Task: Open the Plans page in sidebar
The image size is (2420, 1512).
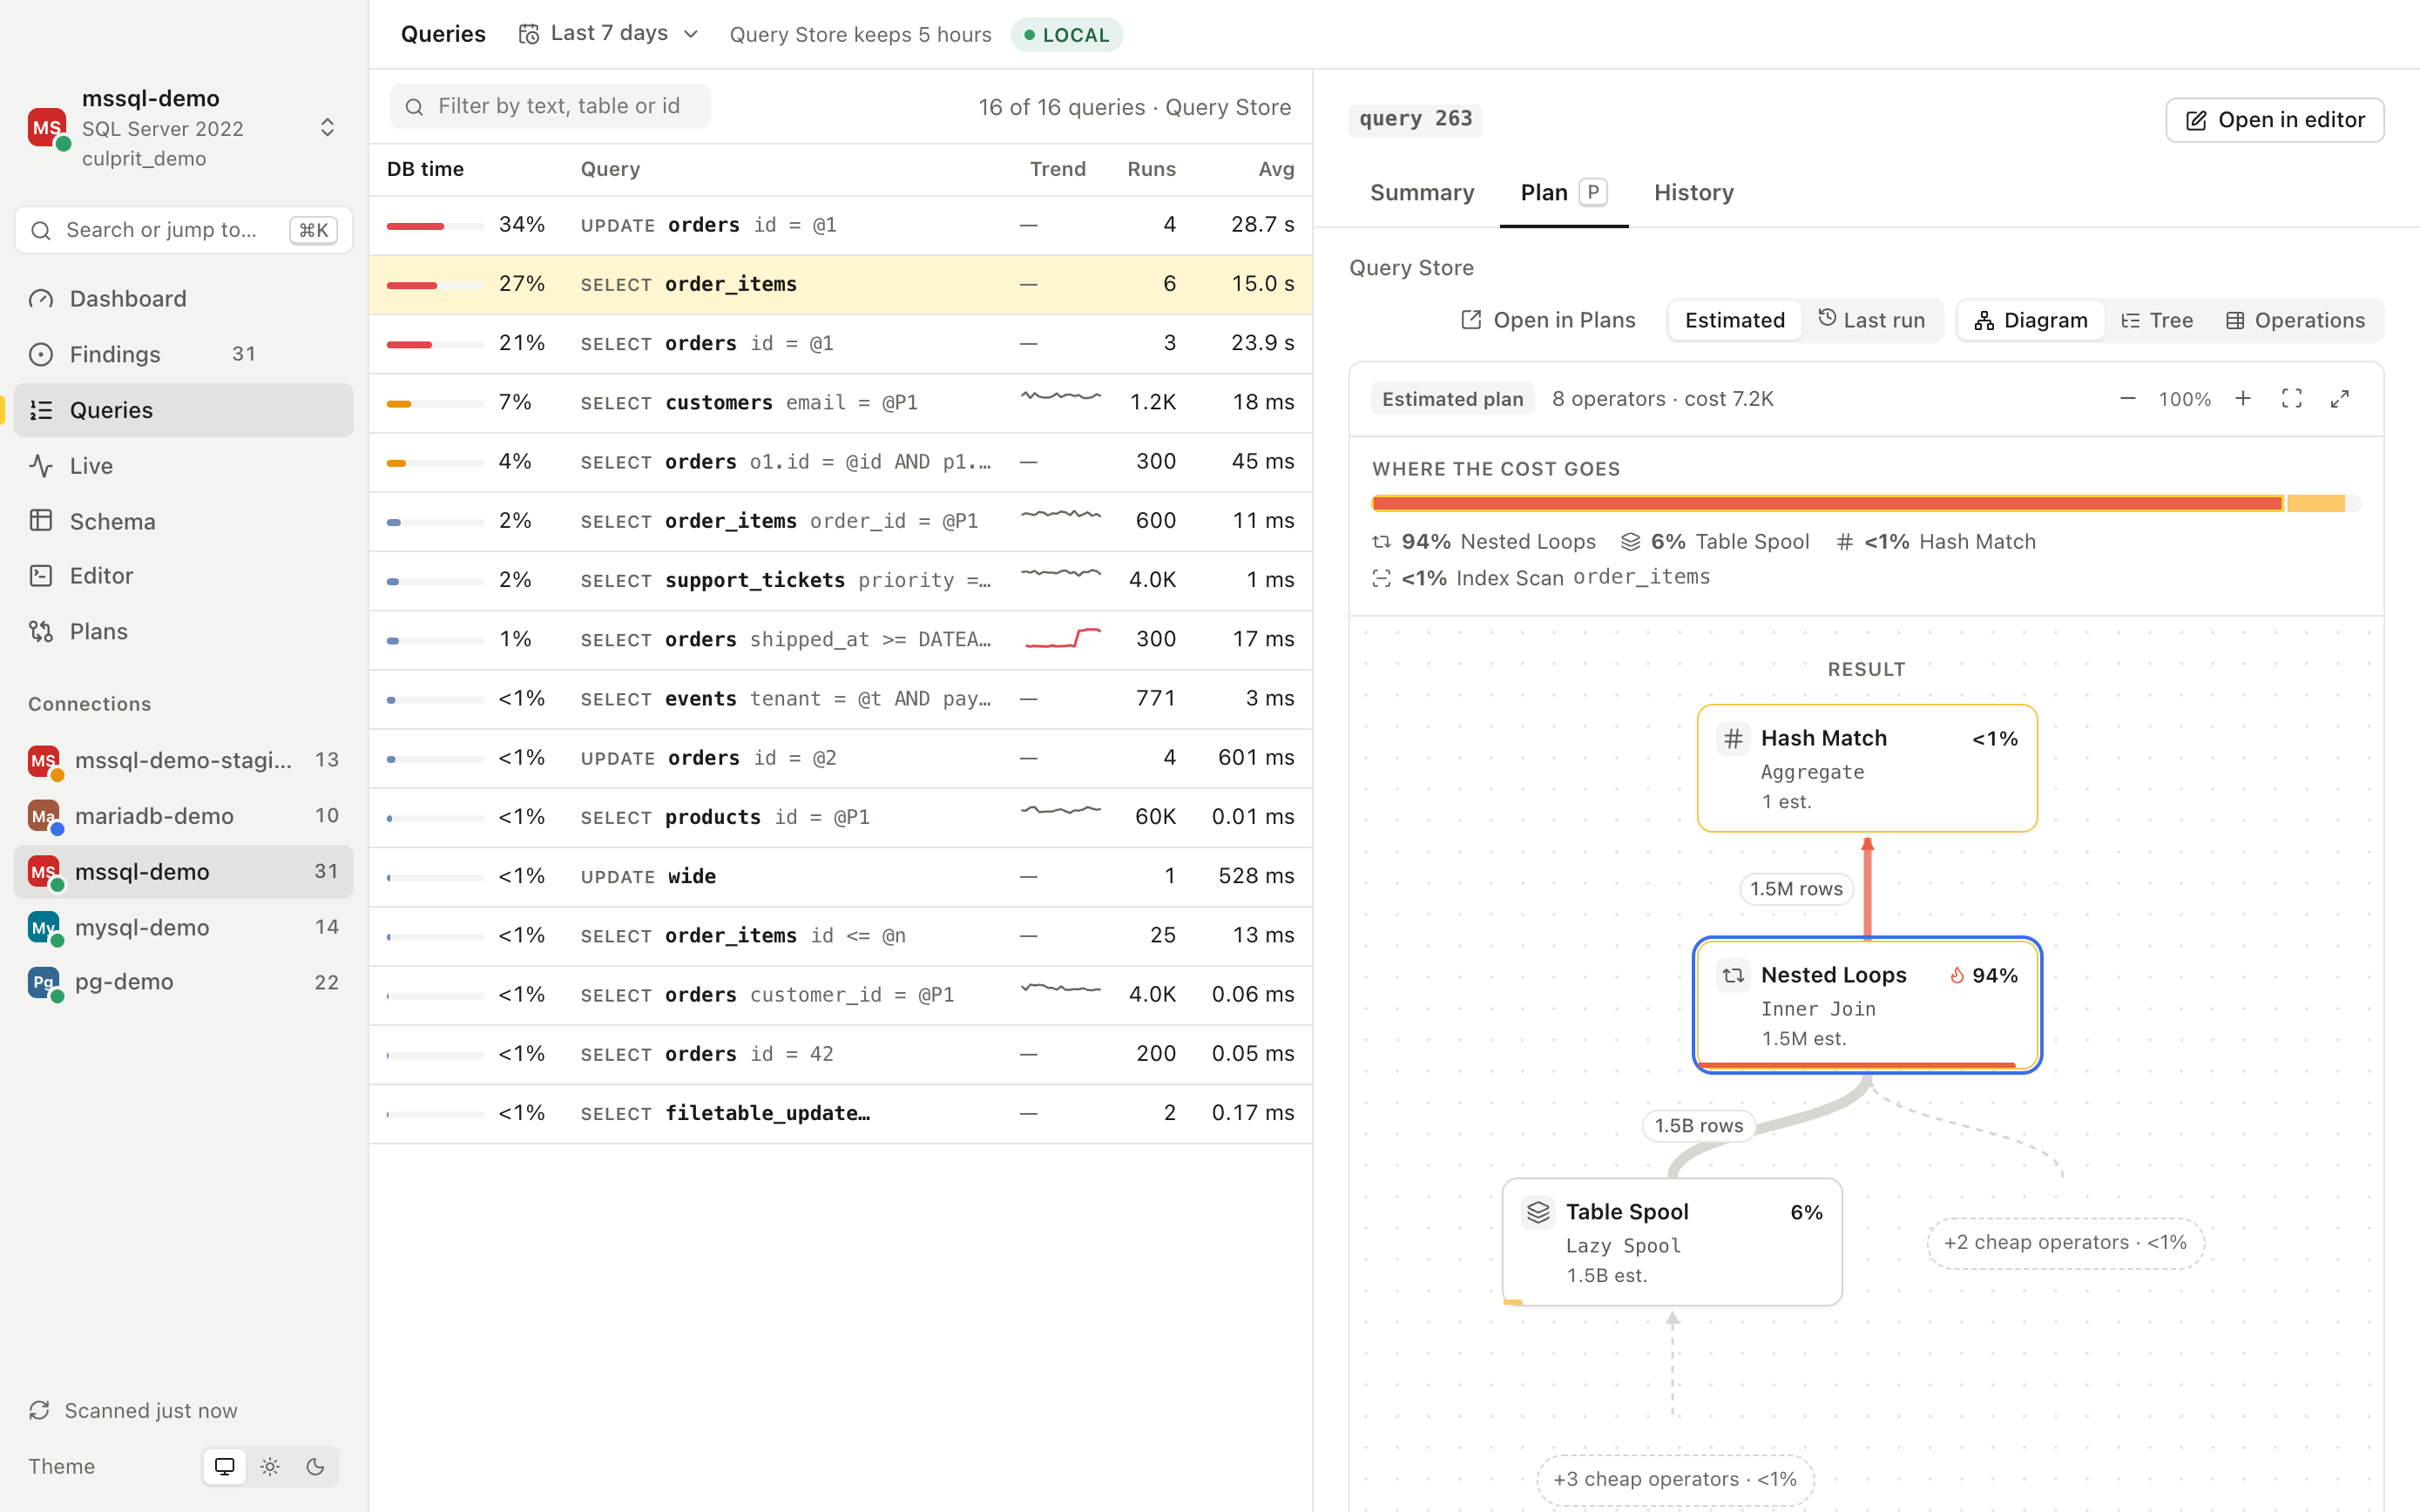Action: coord(183,631)
